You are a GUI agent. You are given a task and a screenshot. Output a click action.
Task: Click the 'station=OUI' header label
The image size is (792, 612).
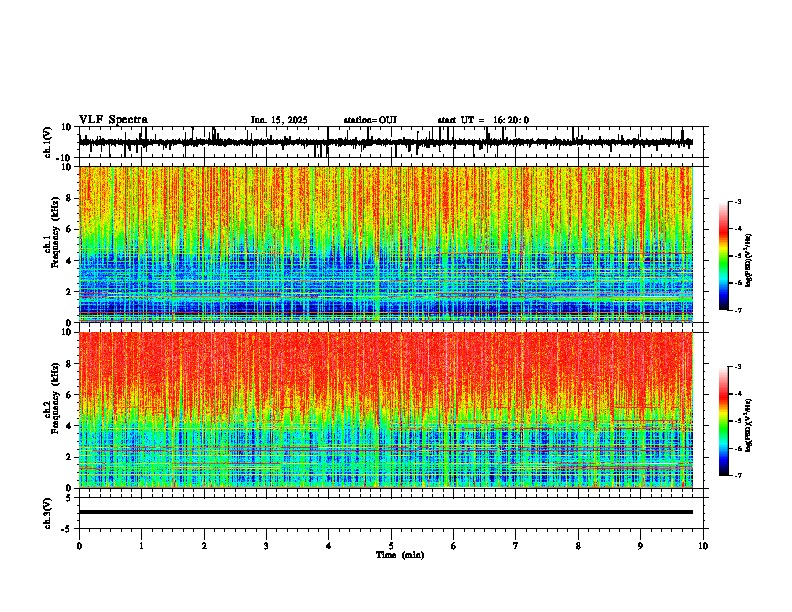click(370, 120)
